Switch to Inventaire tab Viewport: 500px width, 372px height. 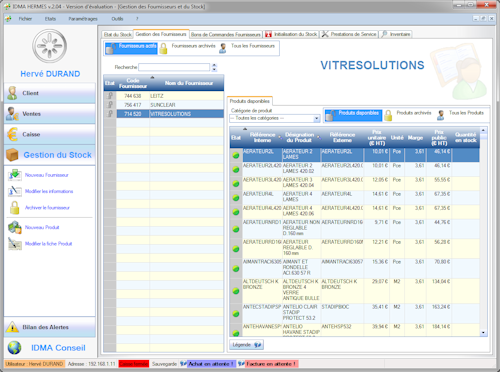pyautogui.click(x=396, y=34)
